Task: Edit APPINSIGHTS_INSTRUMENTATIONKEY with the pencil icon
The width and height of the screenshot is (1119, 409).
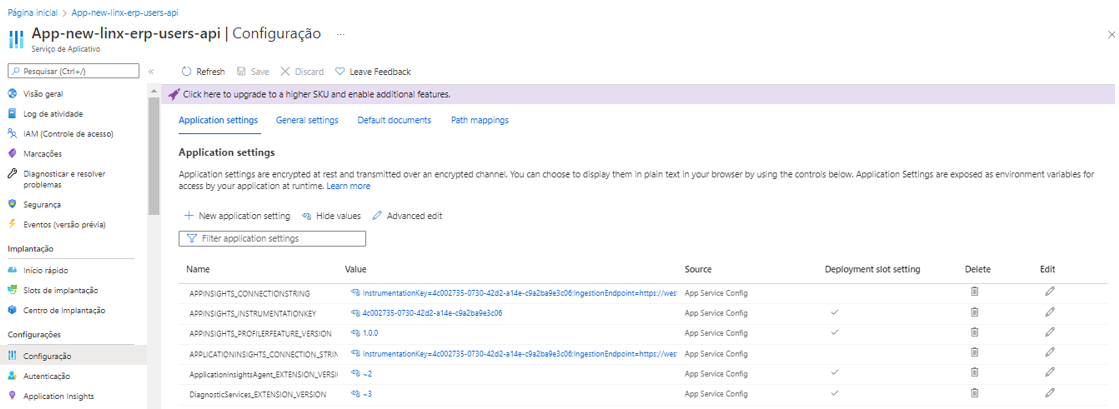Action: [1050, 312]
